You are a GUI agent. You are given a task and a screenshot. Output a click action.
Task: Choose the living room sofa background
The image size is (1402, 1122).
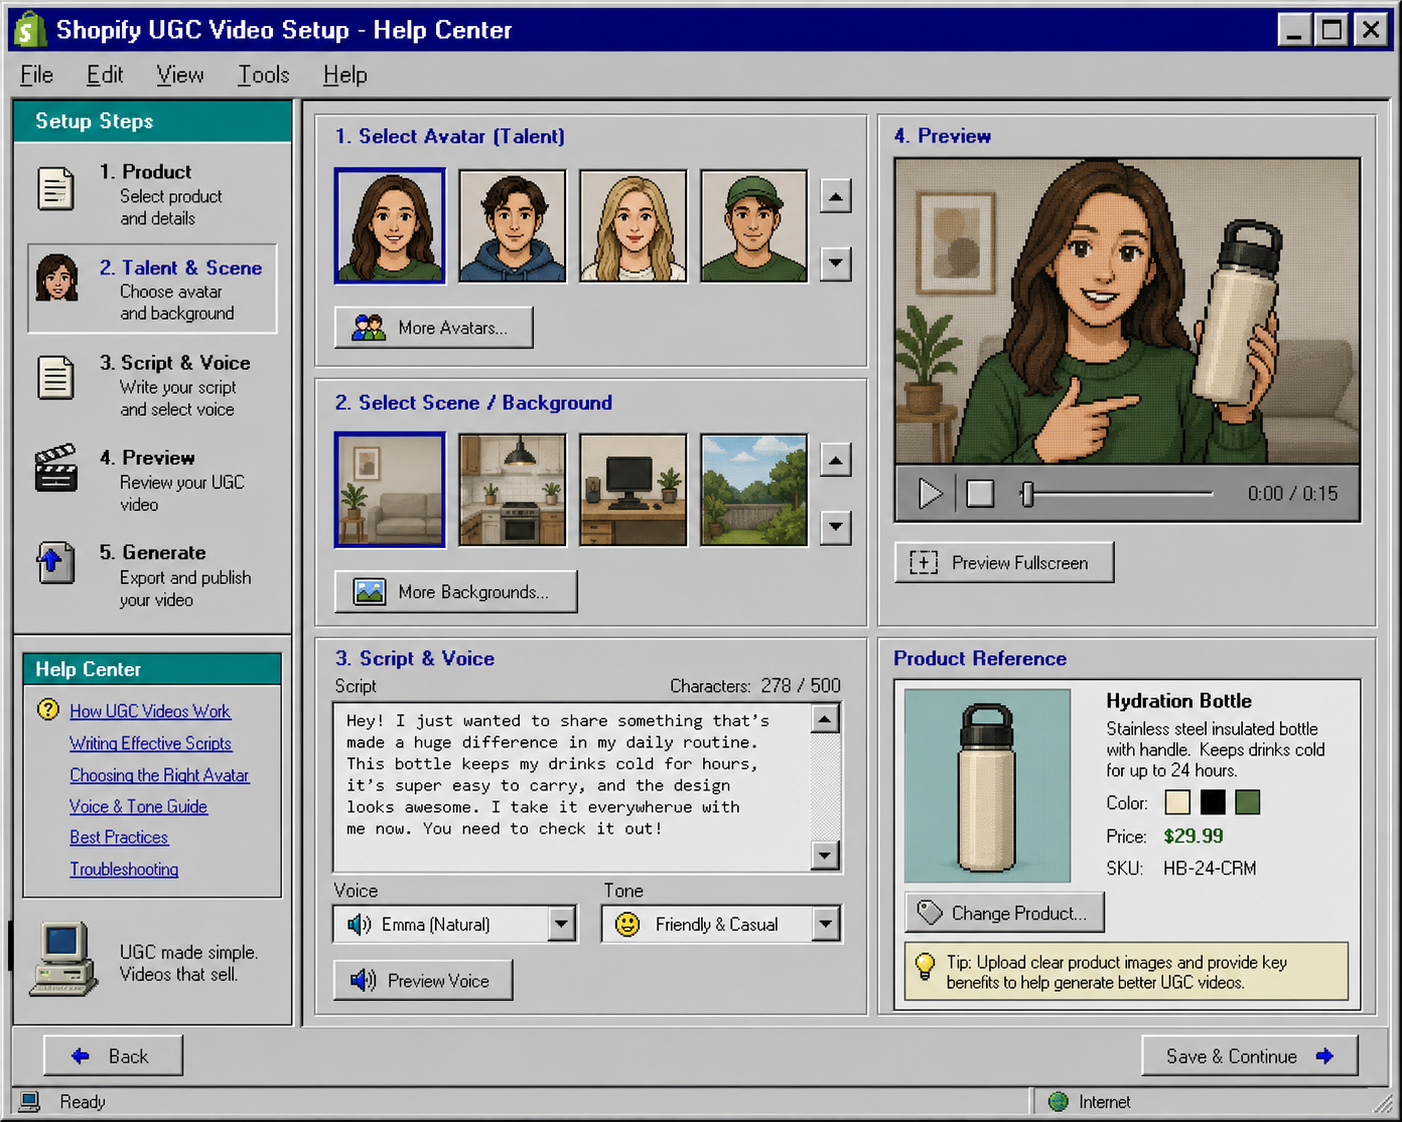tap(390, 490)
